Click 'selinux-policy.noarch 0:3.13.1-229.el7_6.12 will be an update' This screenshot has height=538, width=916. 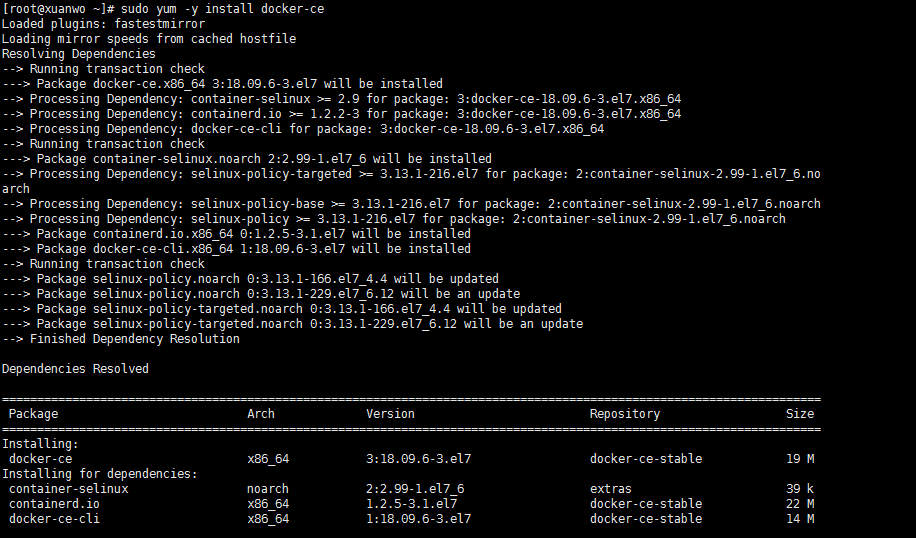(306, 294)
